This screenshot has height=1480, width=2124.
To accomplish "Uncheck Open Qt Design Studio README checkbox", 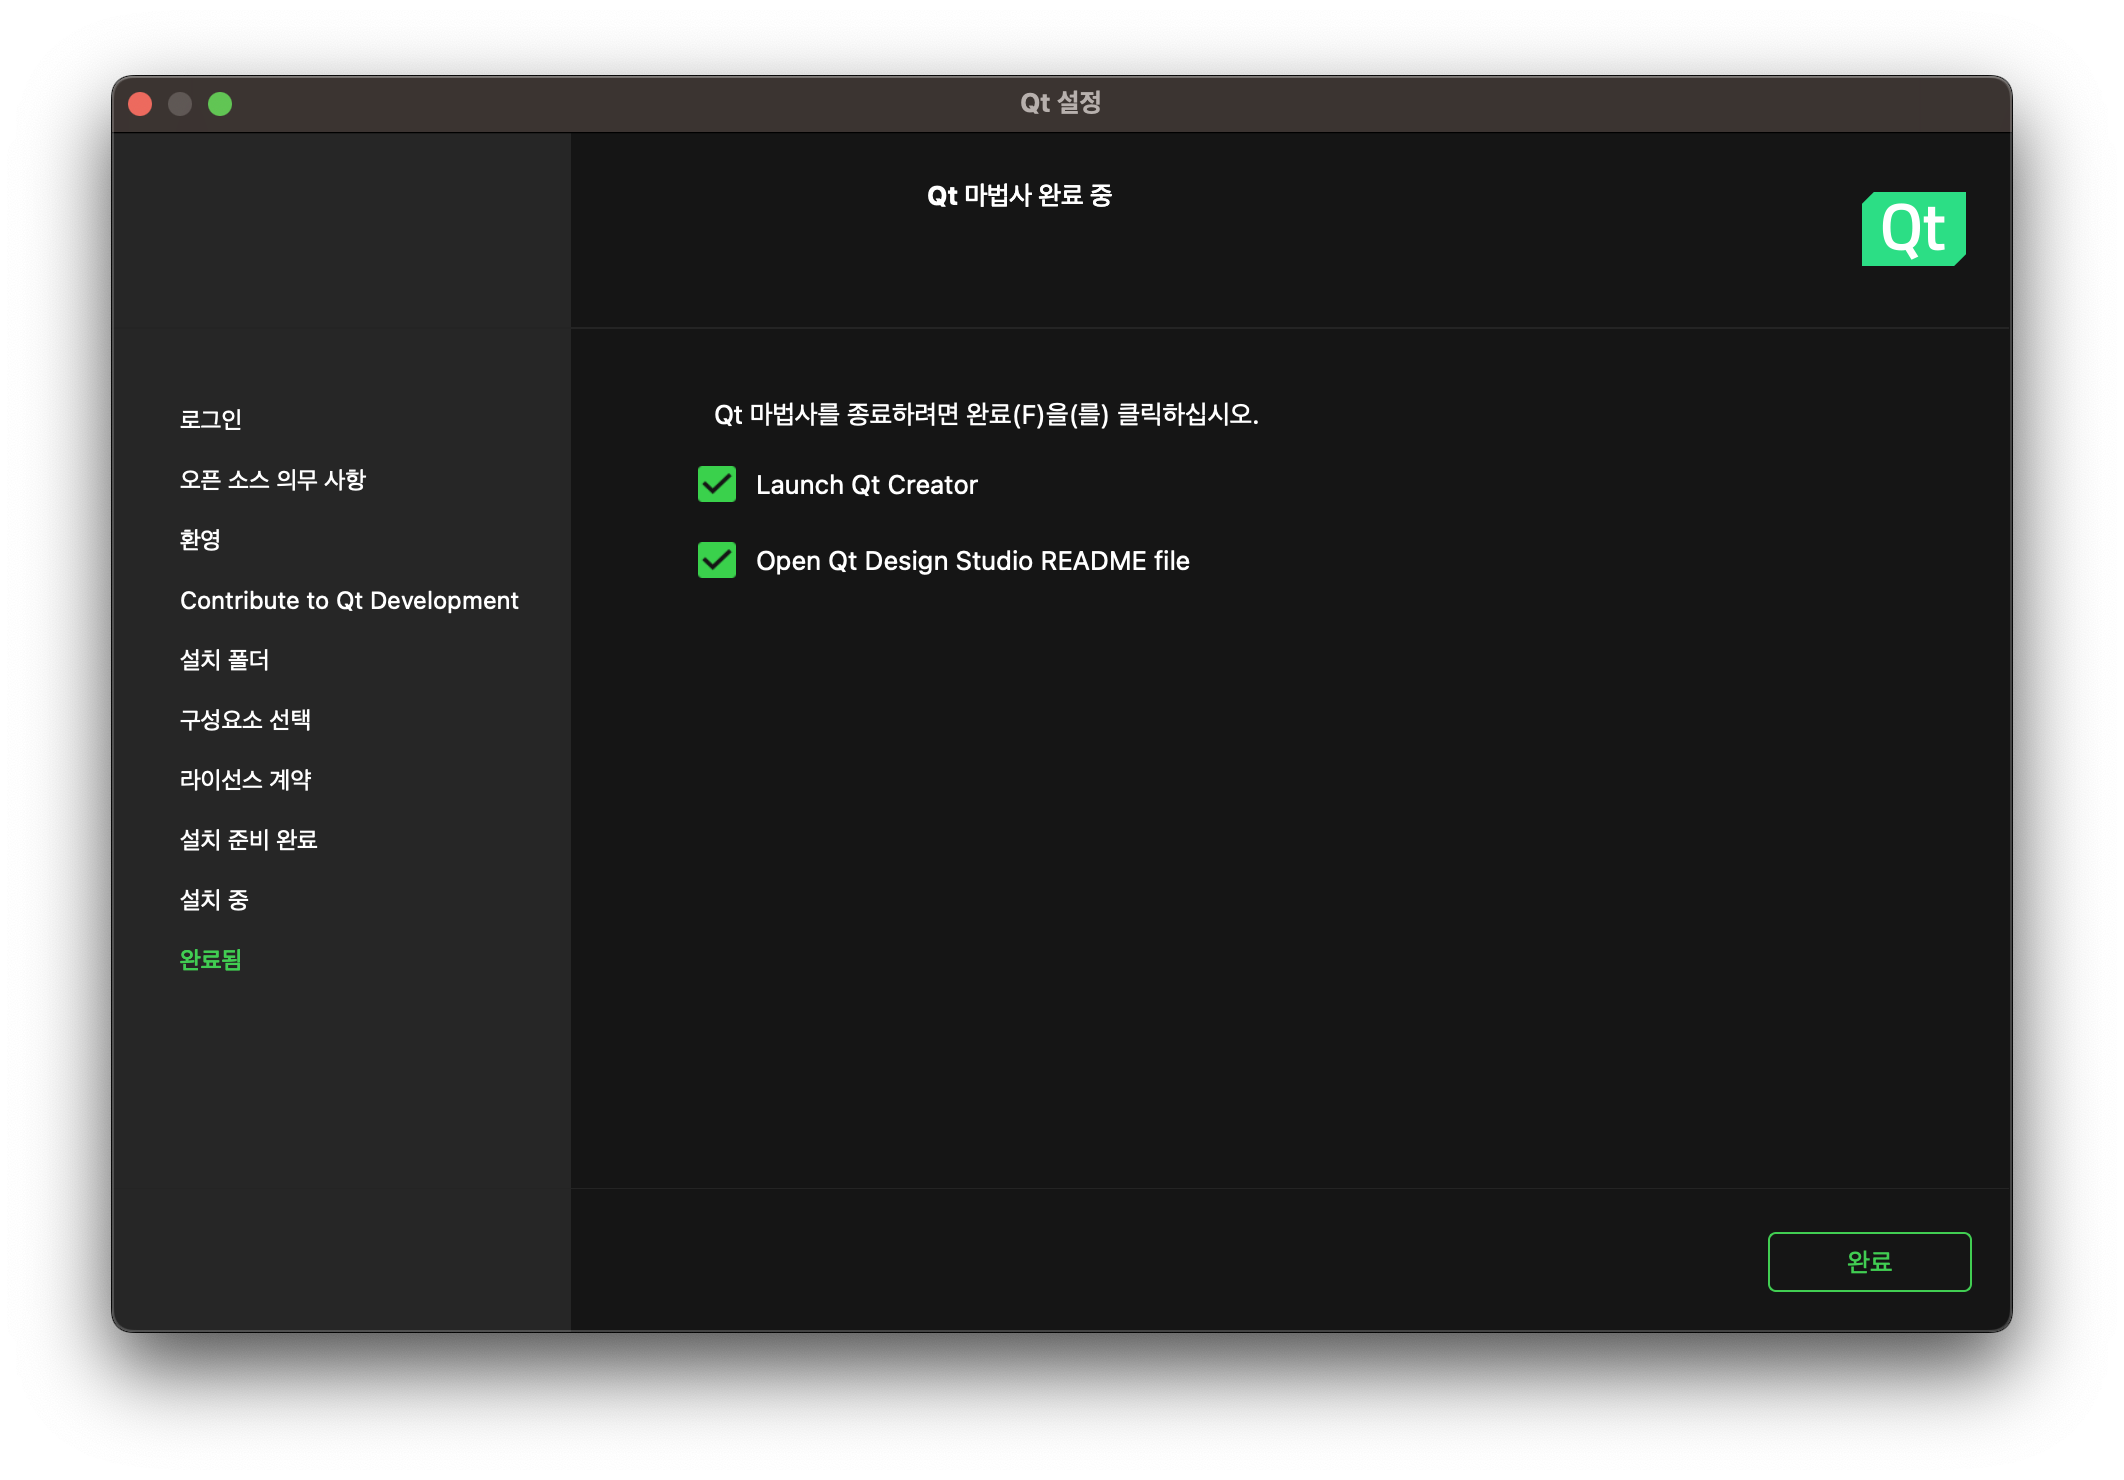I will tap(717, 561).
